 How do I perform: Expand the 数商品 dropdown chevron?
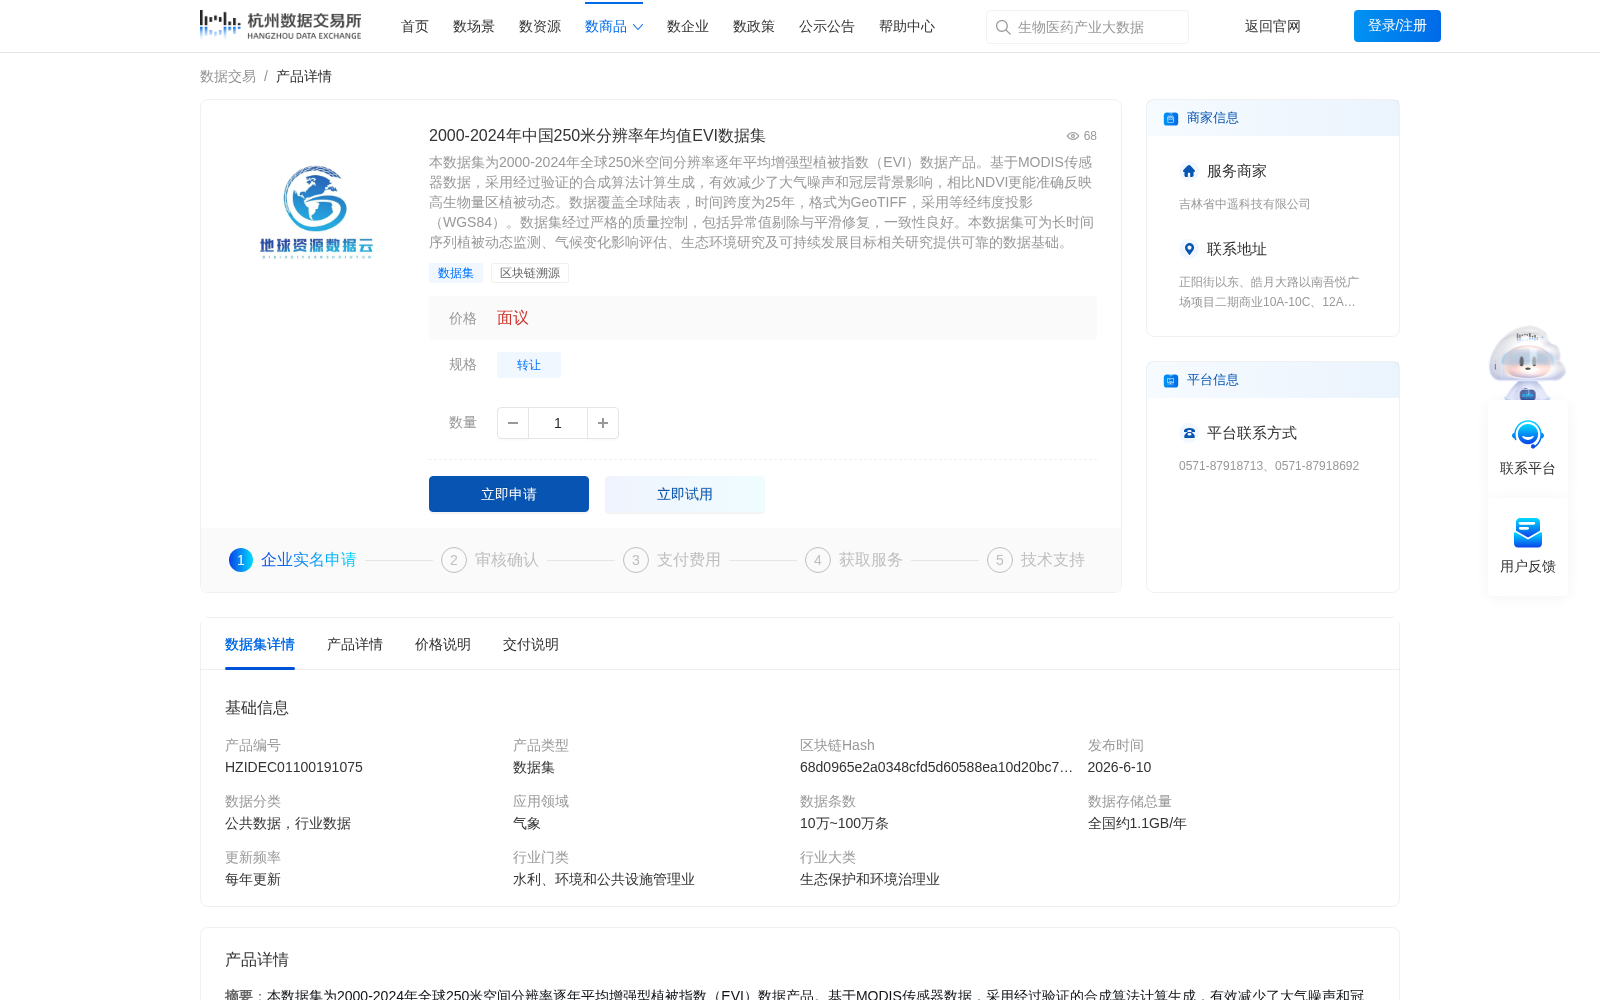tap(638, 27)
